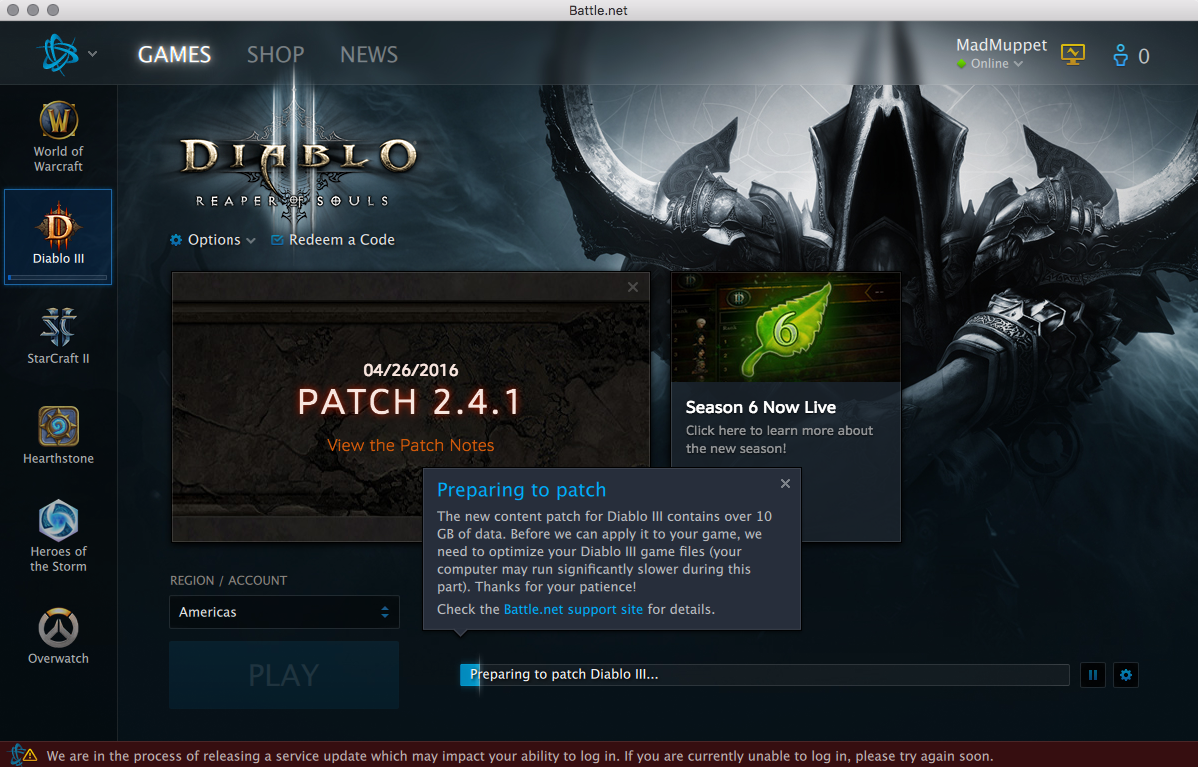Switch to the GAMES tab

tap(174, 54)
